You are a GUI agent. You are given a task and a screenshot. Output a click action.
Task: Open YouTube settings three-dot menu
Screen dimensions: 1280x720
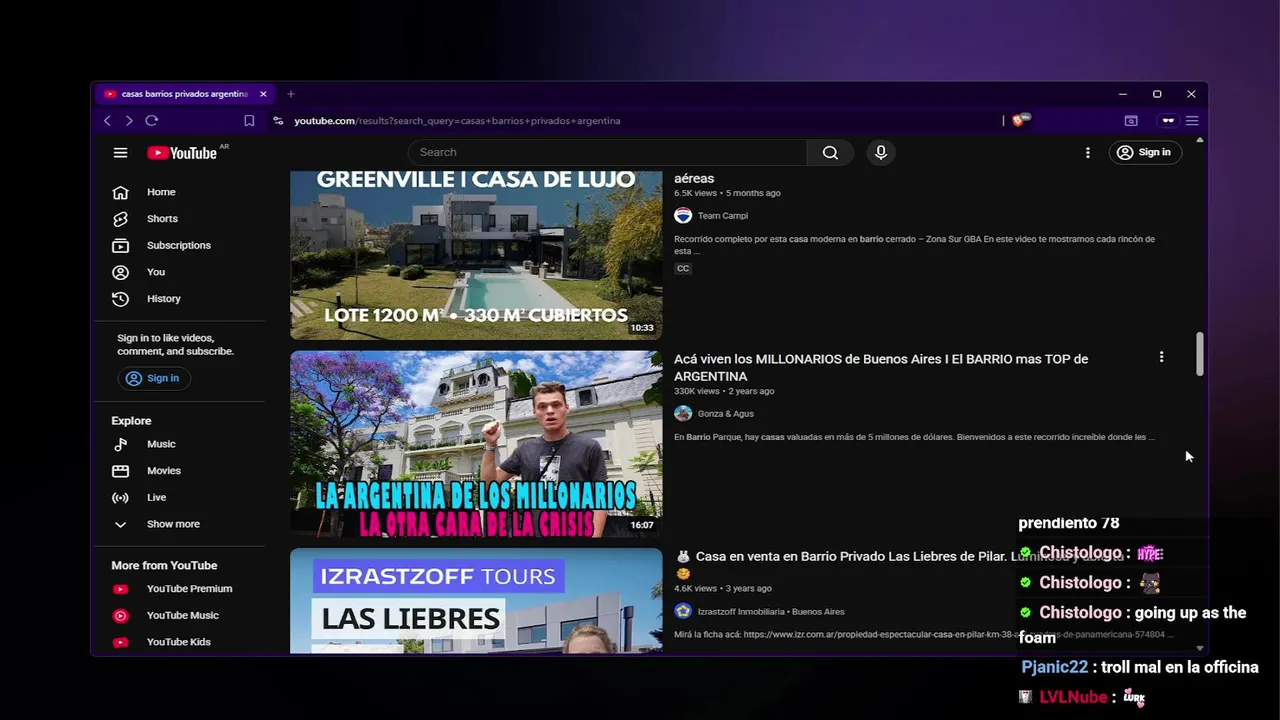[1088, 152]
